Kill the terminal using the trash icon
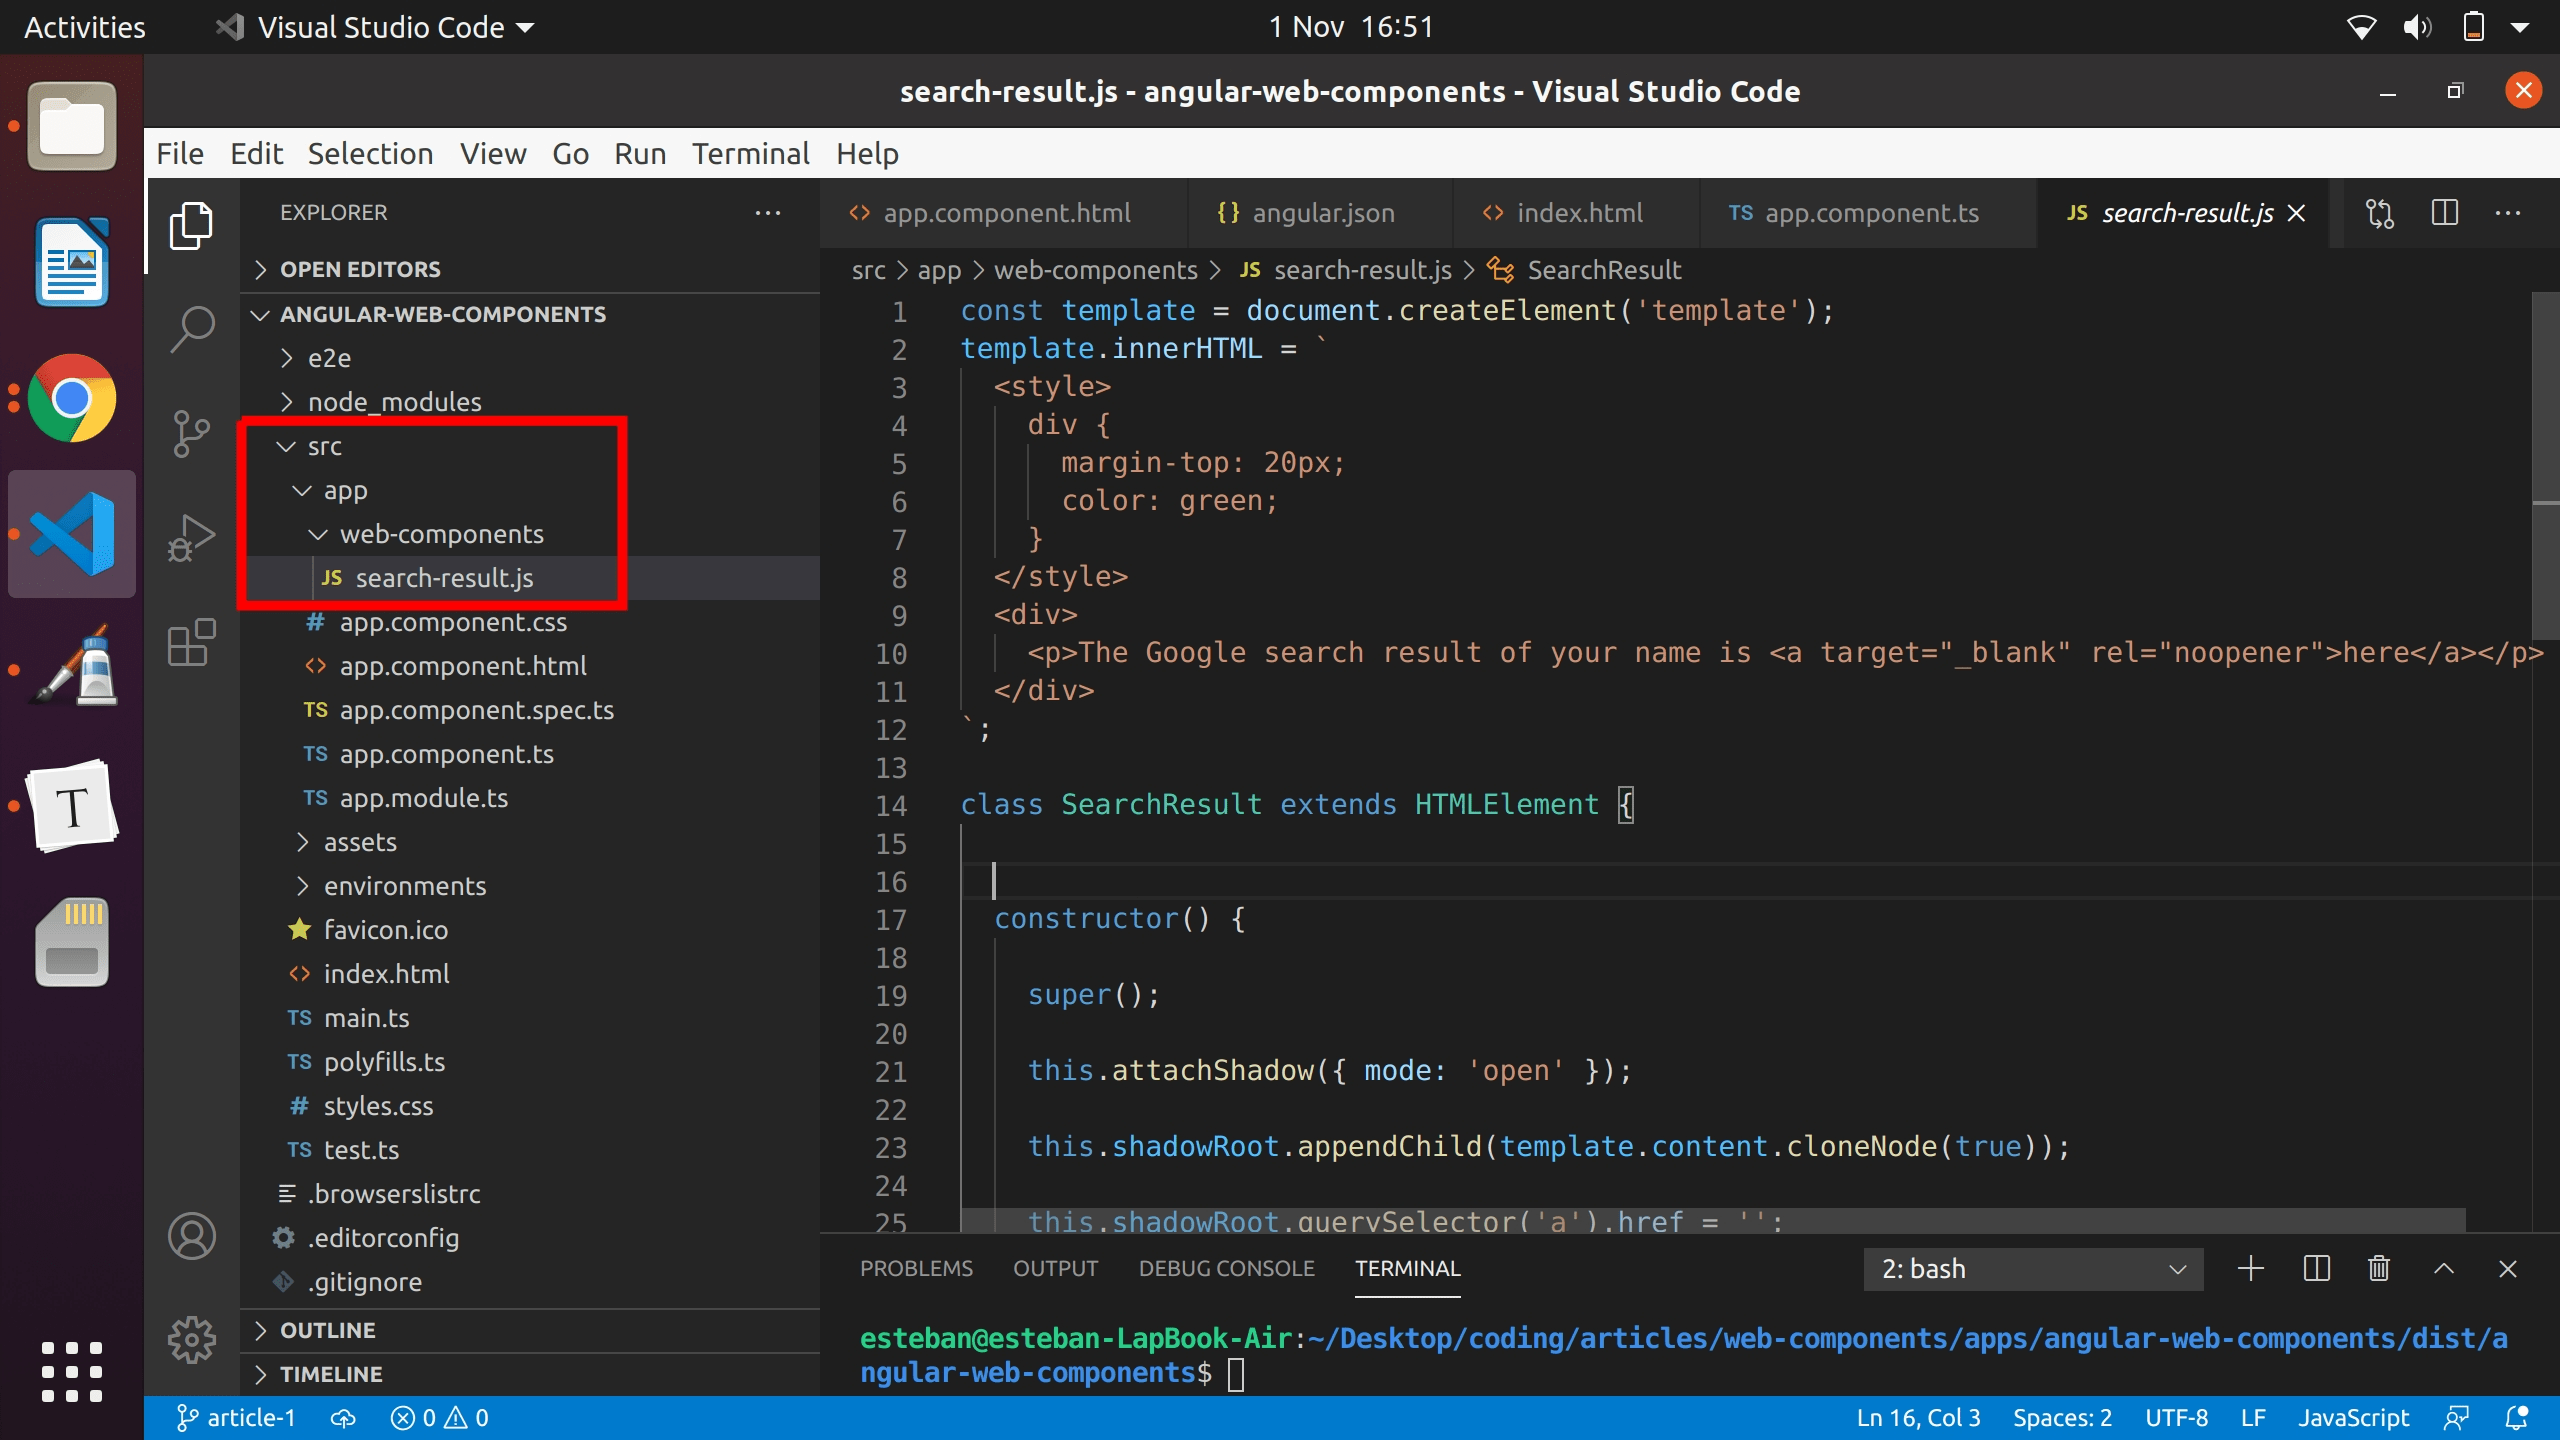Viewport: 2560px width, 1440px height. (2377, 1268)
